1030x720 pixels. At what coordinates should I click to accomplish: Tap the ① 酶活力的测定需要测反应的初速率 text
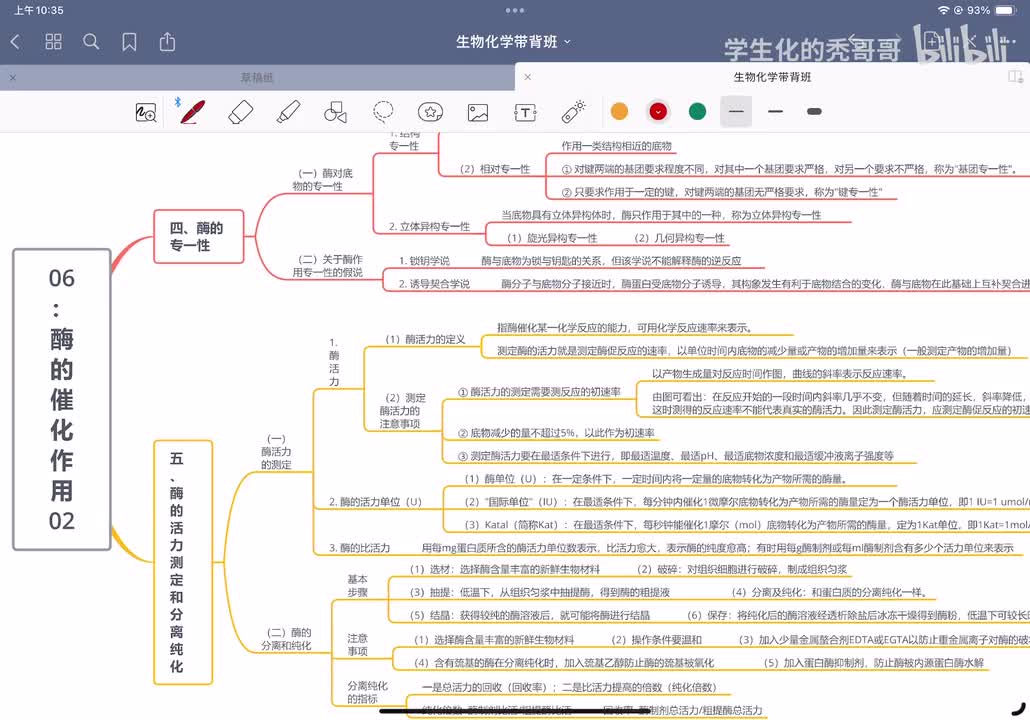539,392
